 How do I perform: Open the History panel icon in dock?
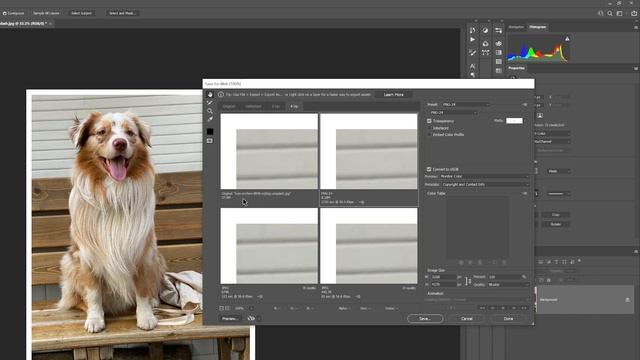tap(472, 30)
